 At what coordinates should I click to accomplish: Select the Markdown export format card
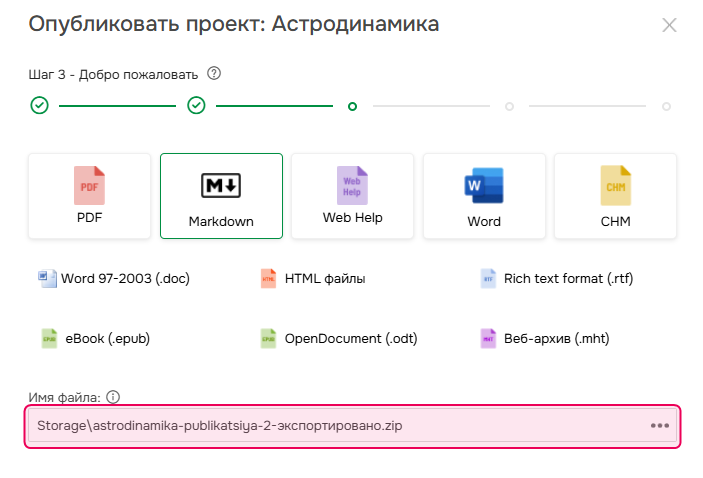[221, 196]
